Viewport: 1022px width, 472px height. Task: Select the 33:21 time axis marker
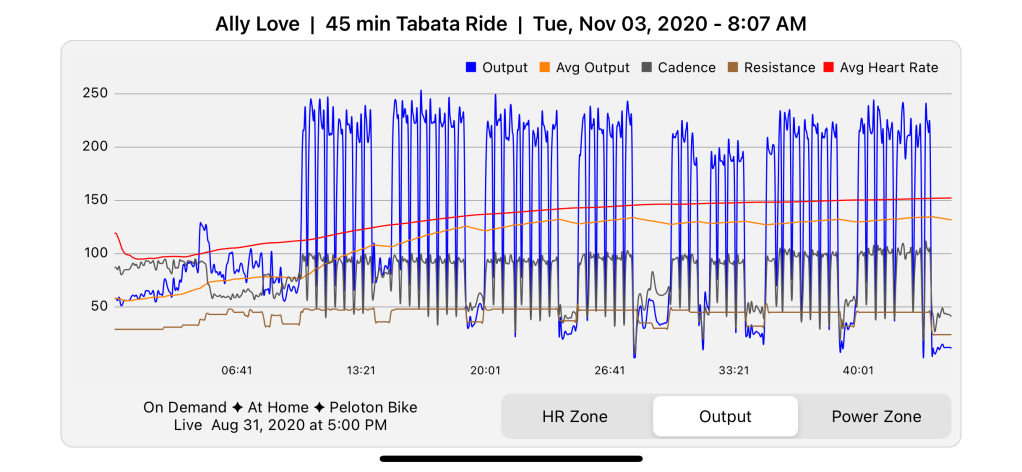733,370
